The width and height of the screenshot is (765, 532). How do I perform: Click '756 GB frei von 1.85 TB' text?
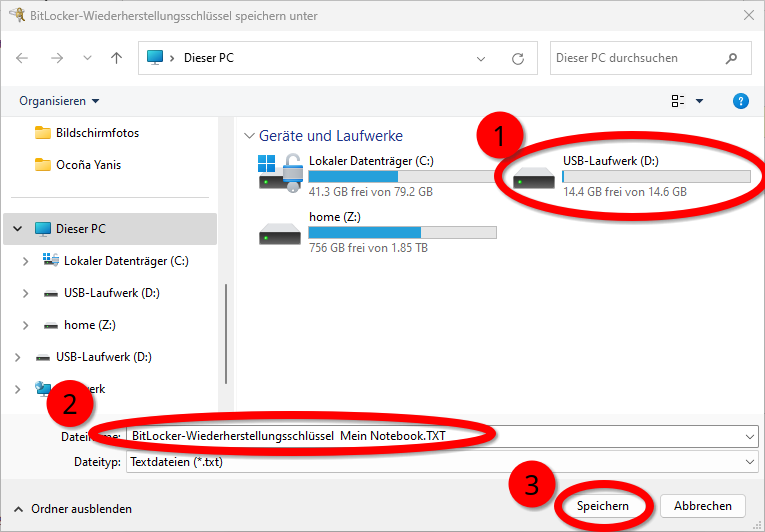point(368,248)
